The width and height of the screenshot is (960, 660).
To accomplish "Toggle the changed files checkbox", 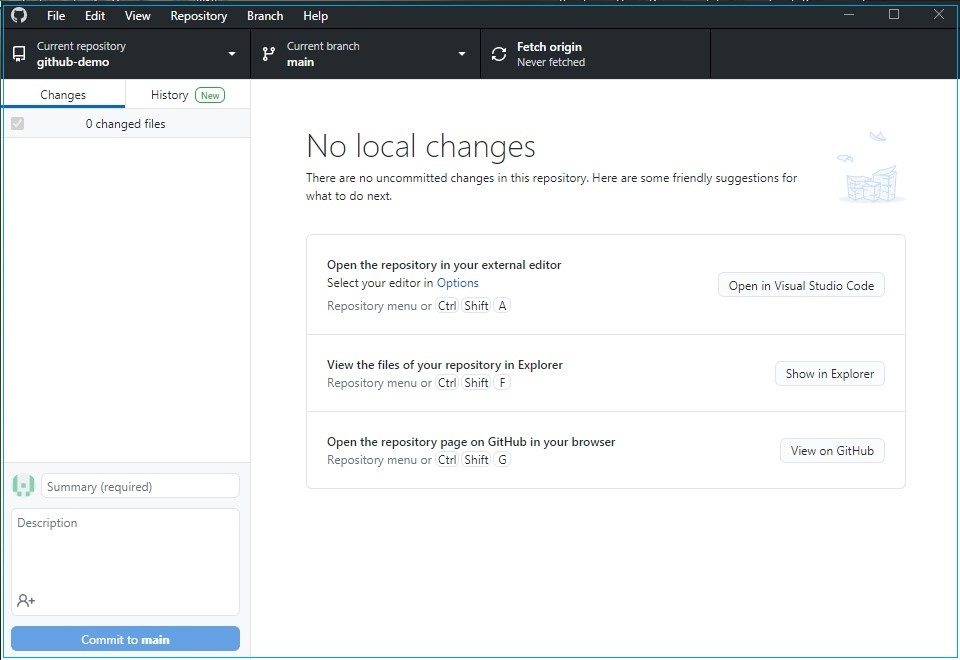I will click(x=18, y=124).
